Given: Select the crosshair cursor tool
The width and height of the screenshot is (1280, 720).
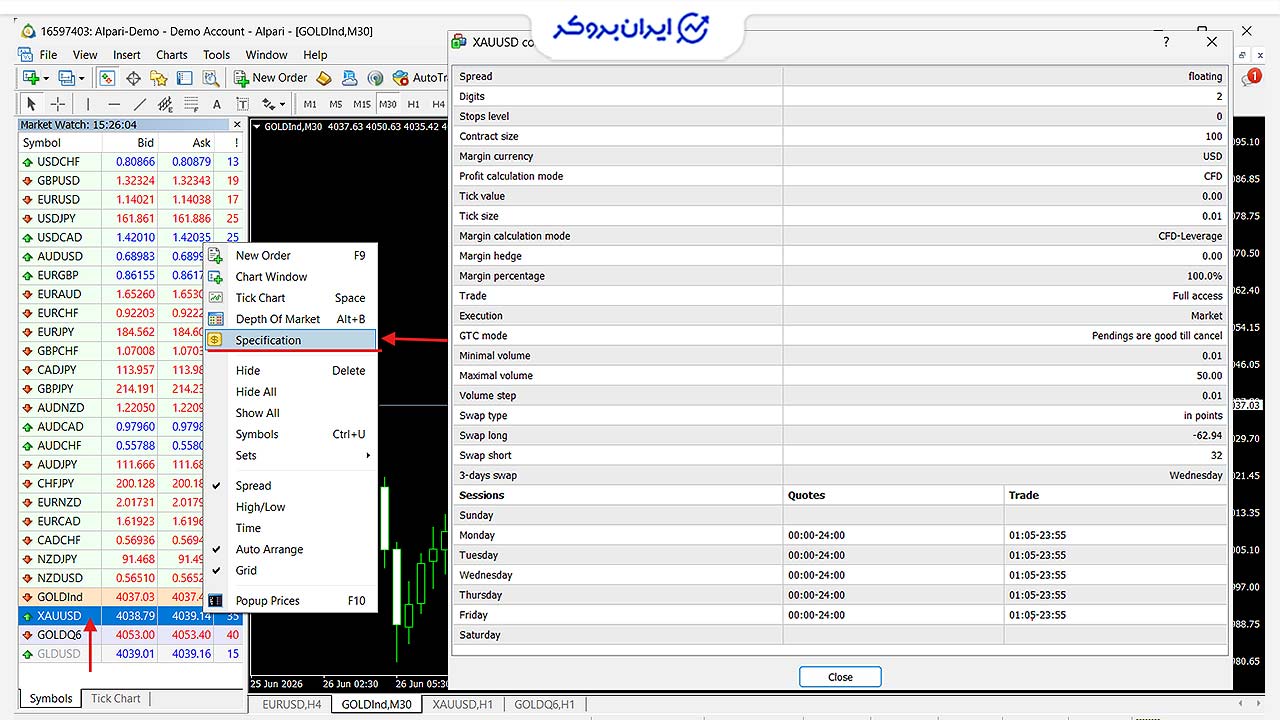Looking at the screenshot, I should click(58, 104).
